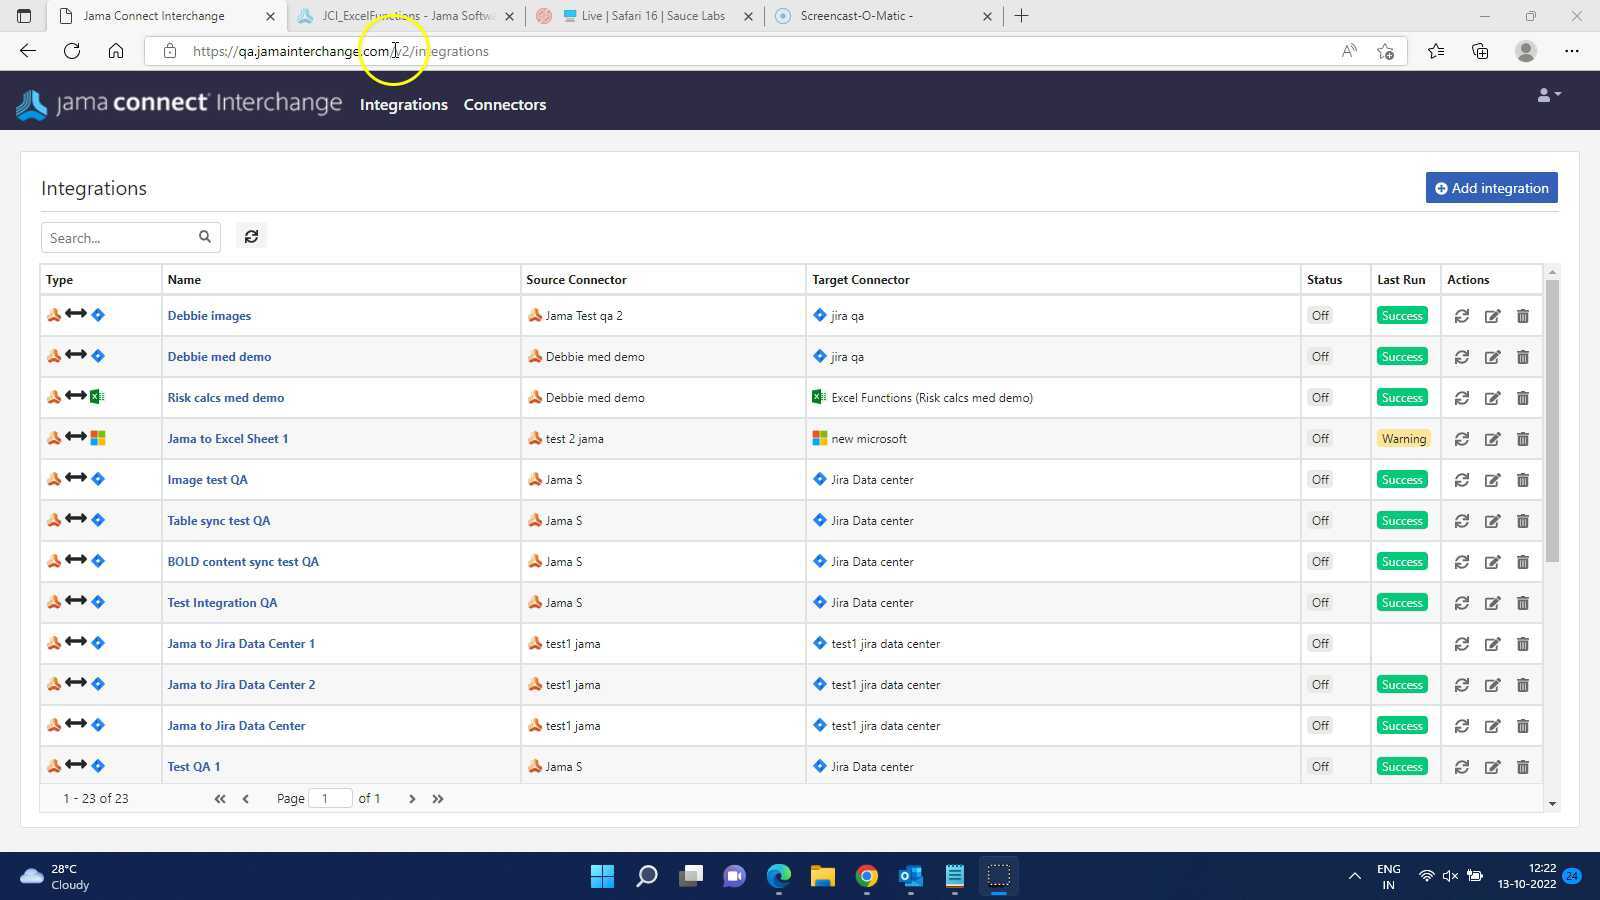
Task: Delete the Jama to Excel Sheet 1 integration
Action: coord(1522,439)
